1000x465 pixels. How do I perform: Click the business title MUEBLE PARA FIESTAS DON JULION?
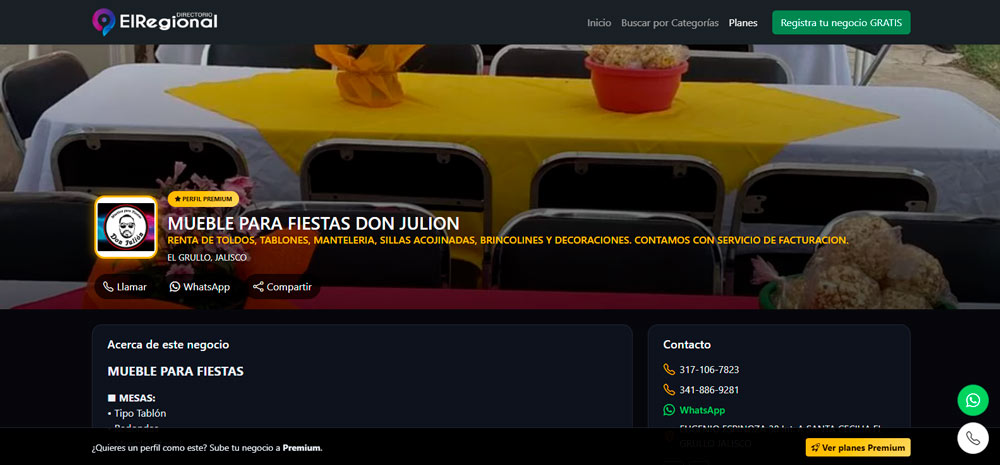tap(313, 224)
